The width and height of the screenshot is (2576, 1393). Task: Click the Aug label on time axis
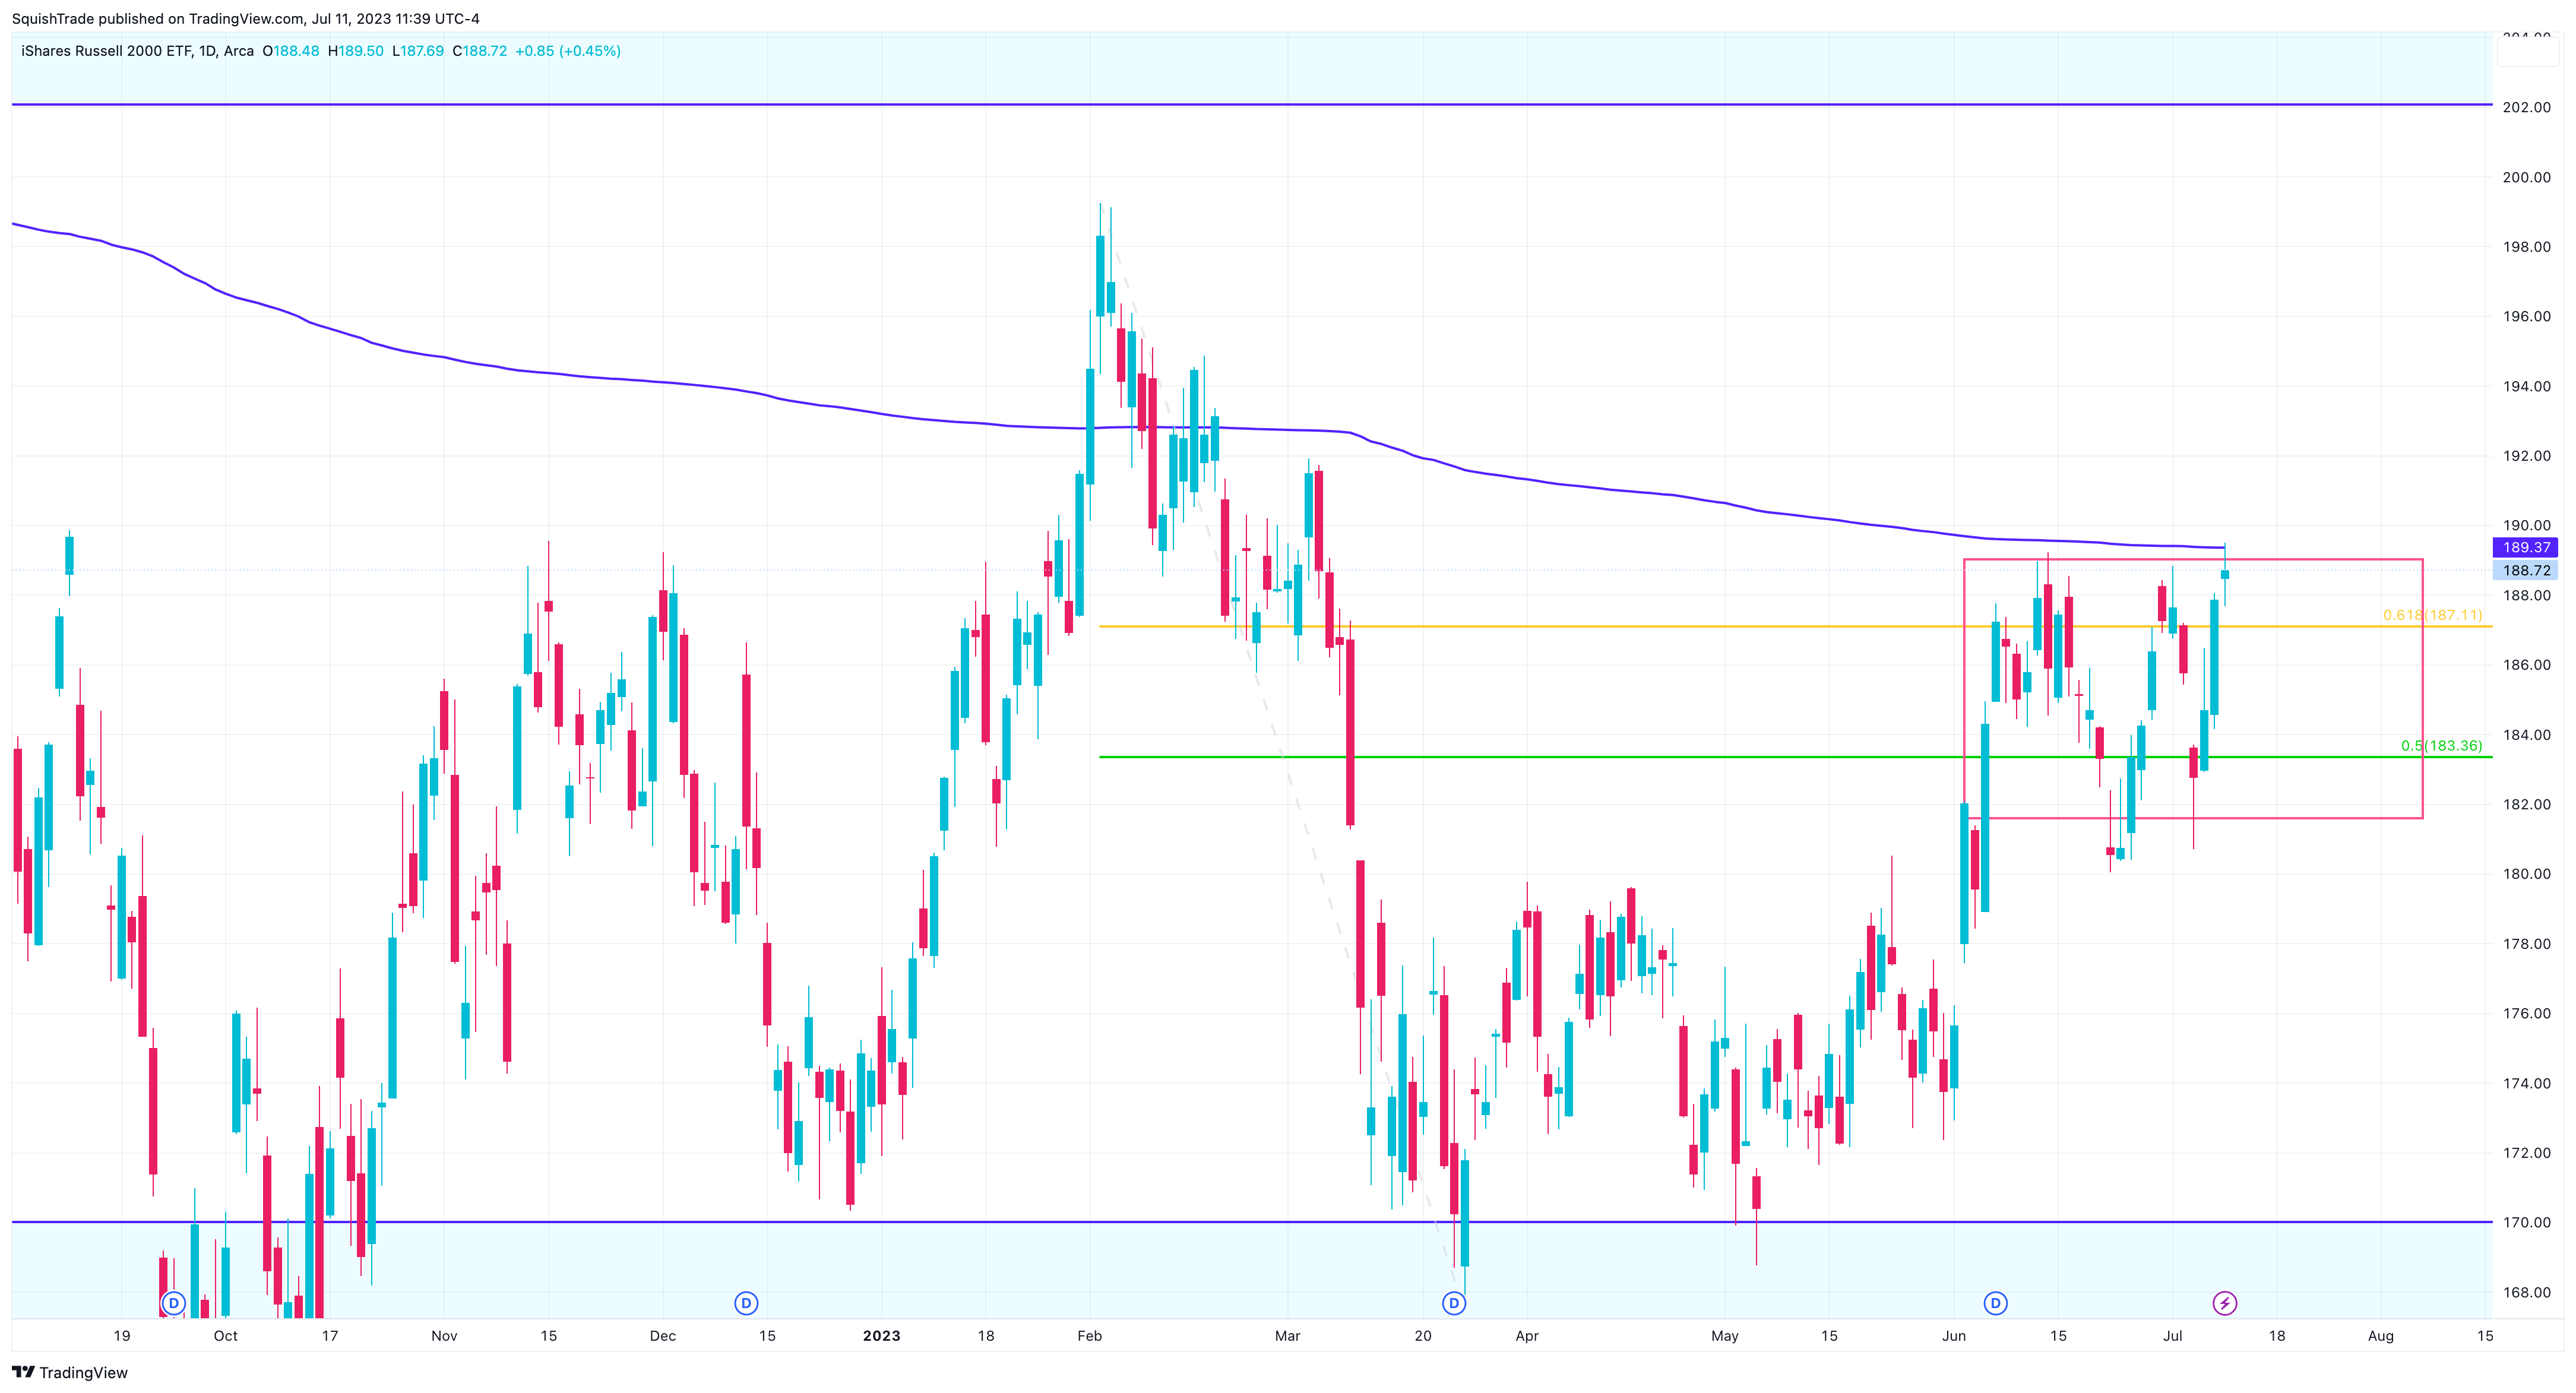(x=2381, y=1336)
